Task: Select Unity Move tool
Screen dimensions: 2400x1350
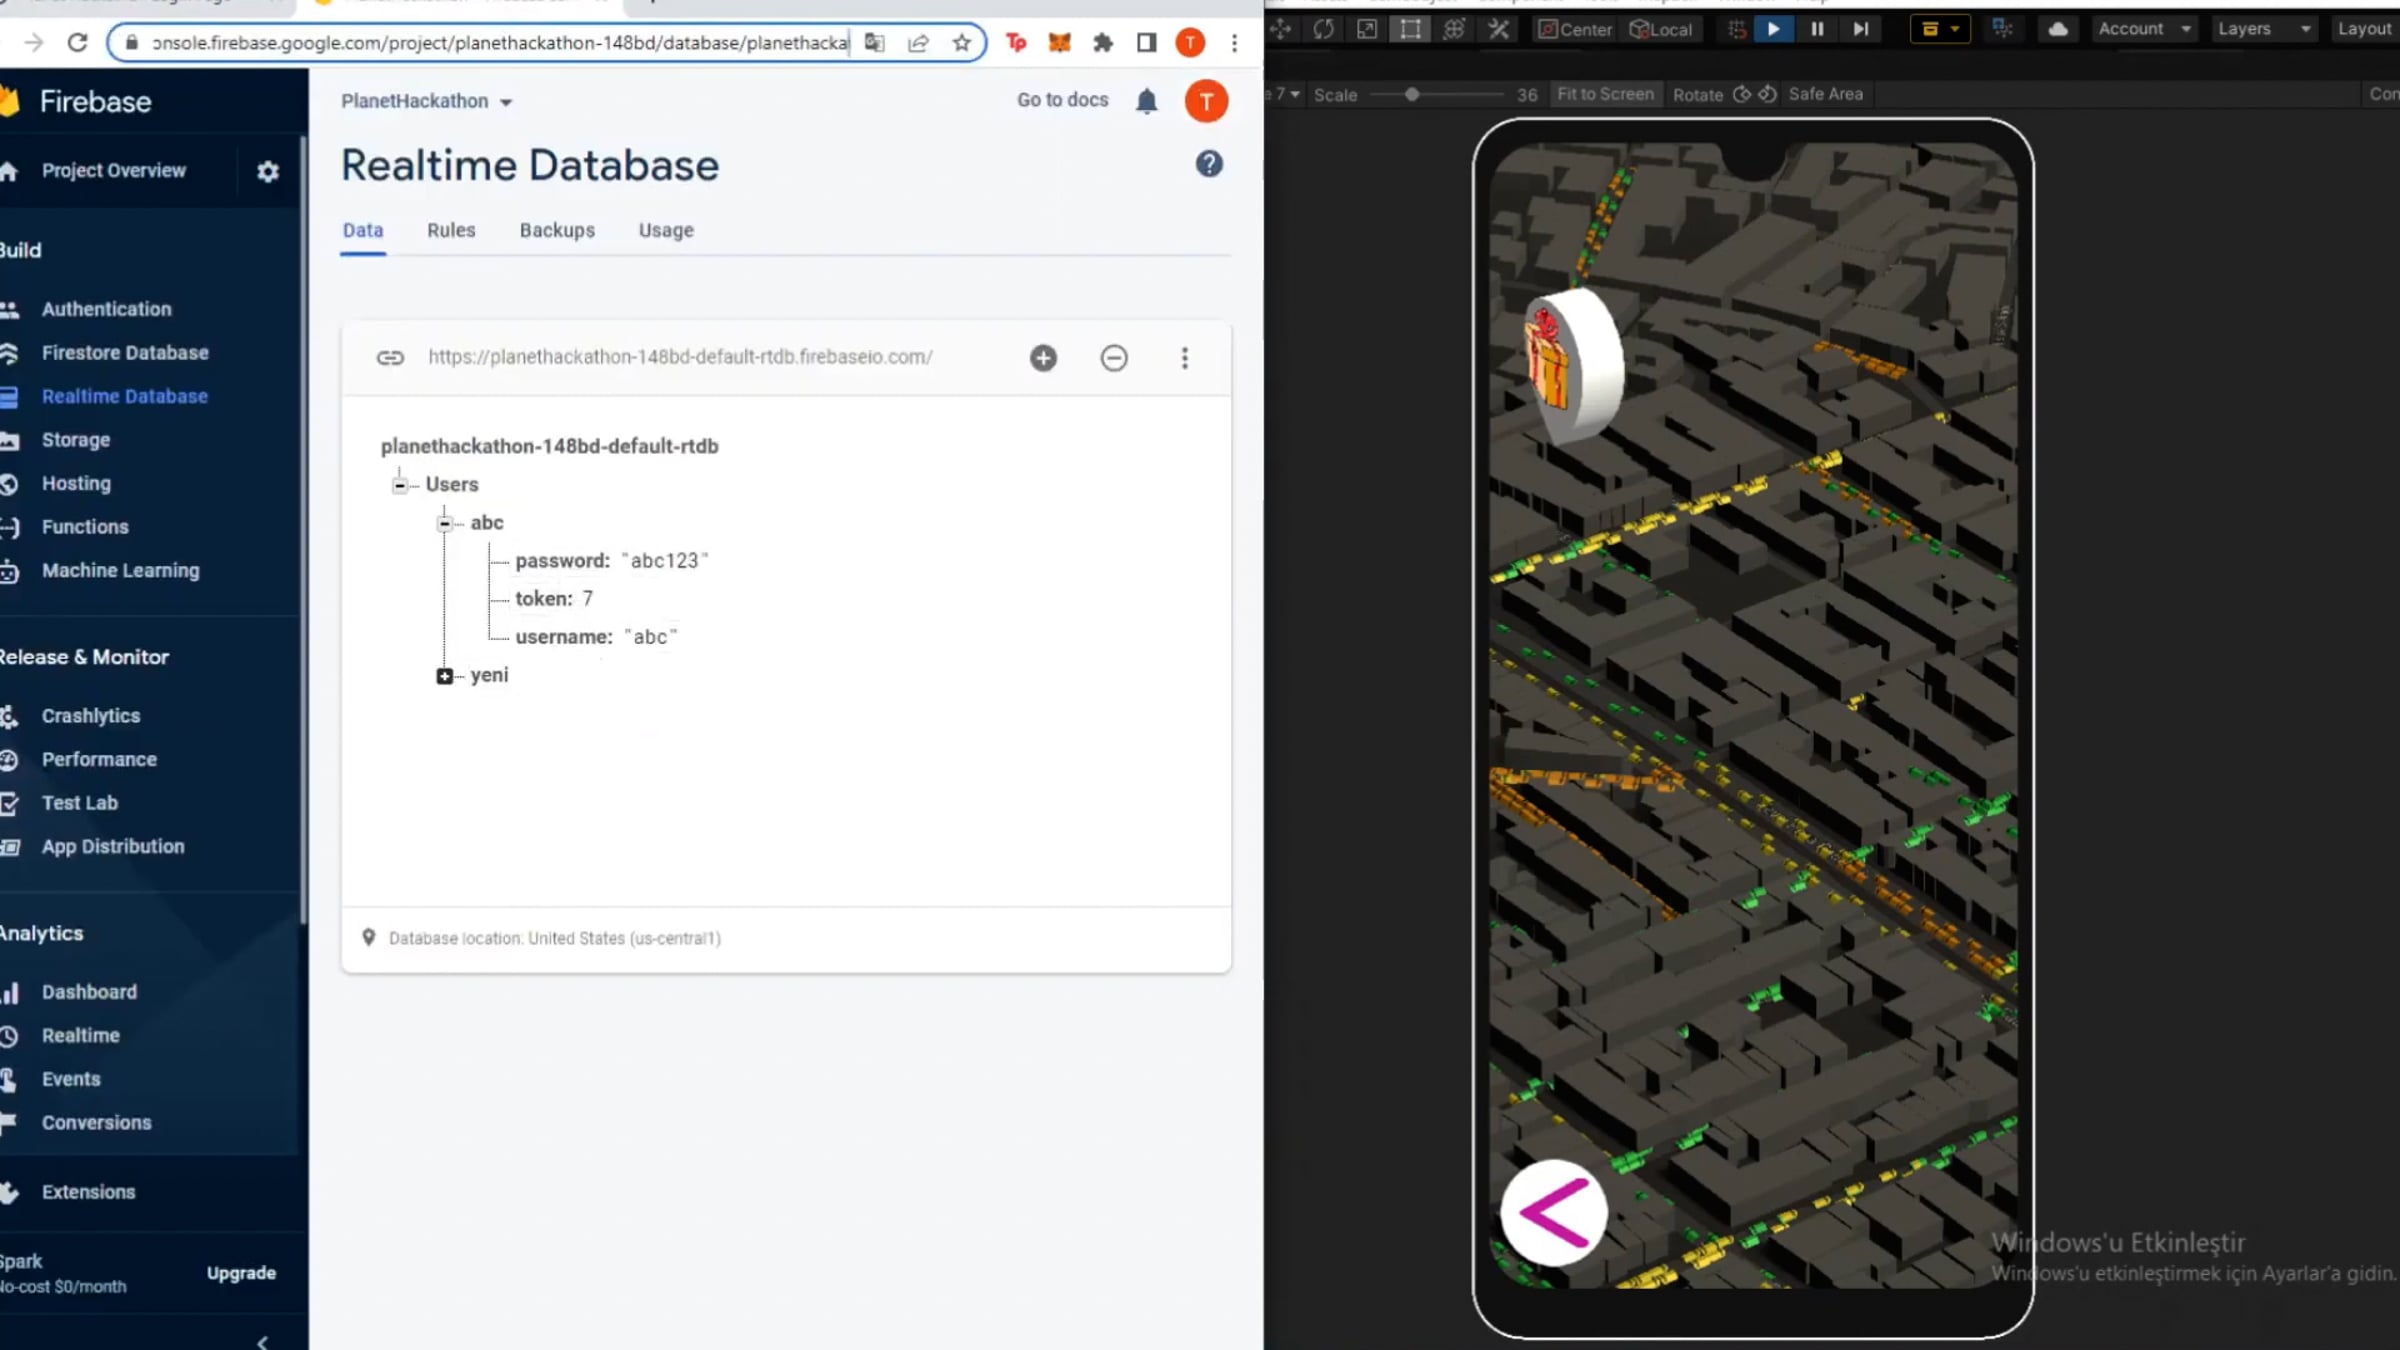Action: tap(1280, 29)
